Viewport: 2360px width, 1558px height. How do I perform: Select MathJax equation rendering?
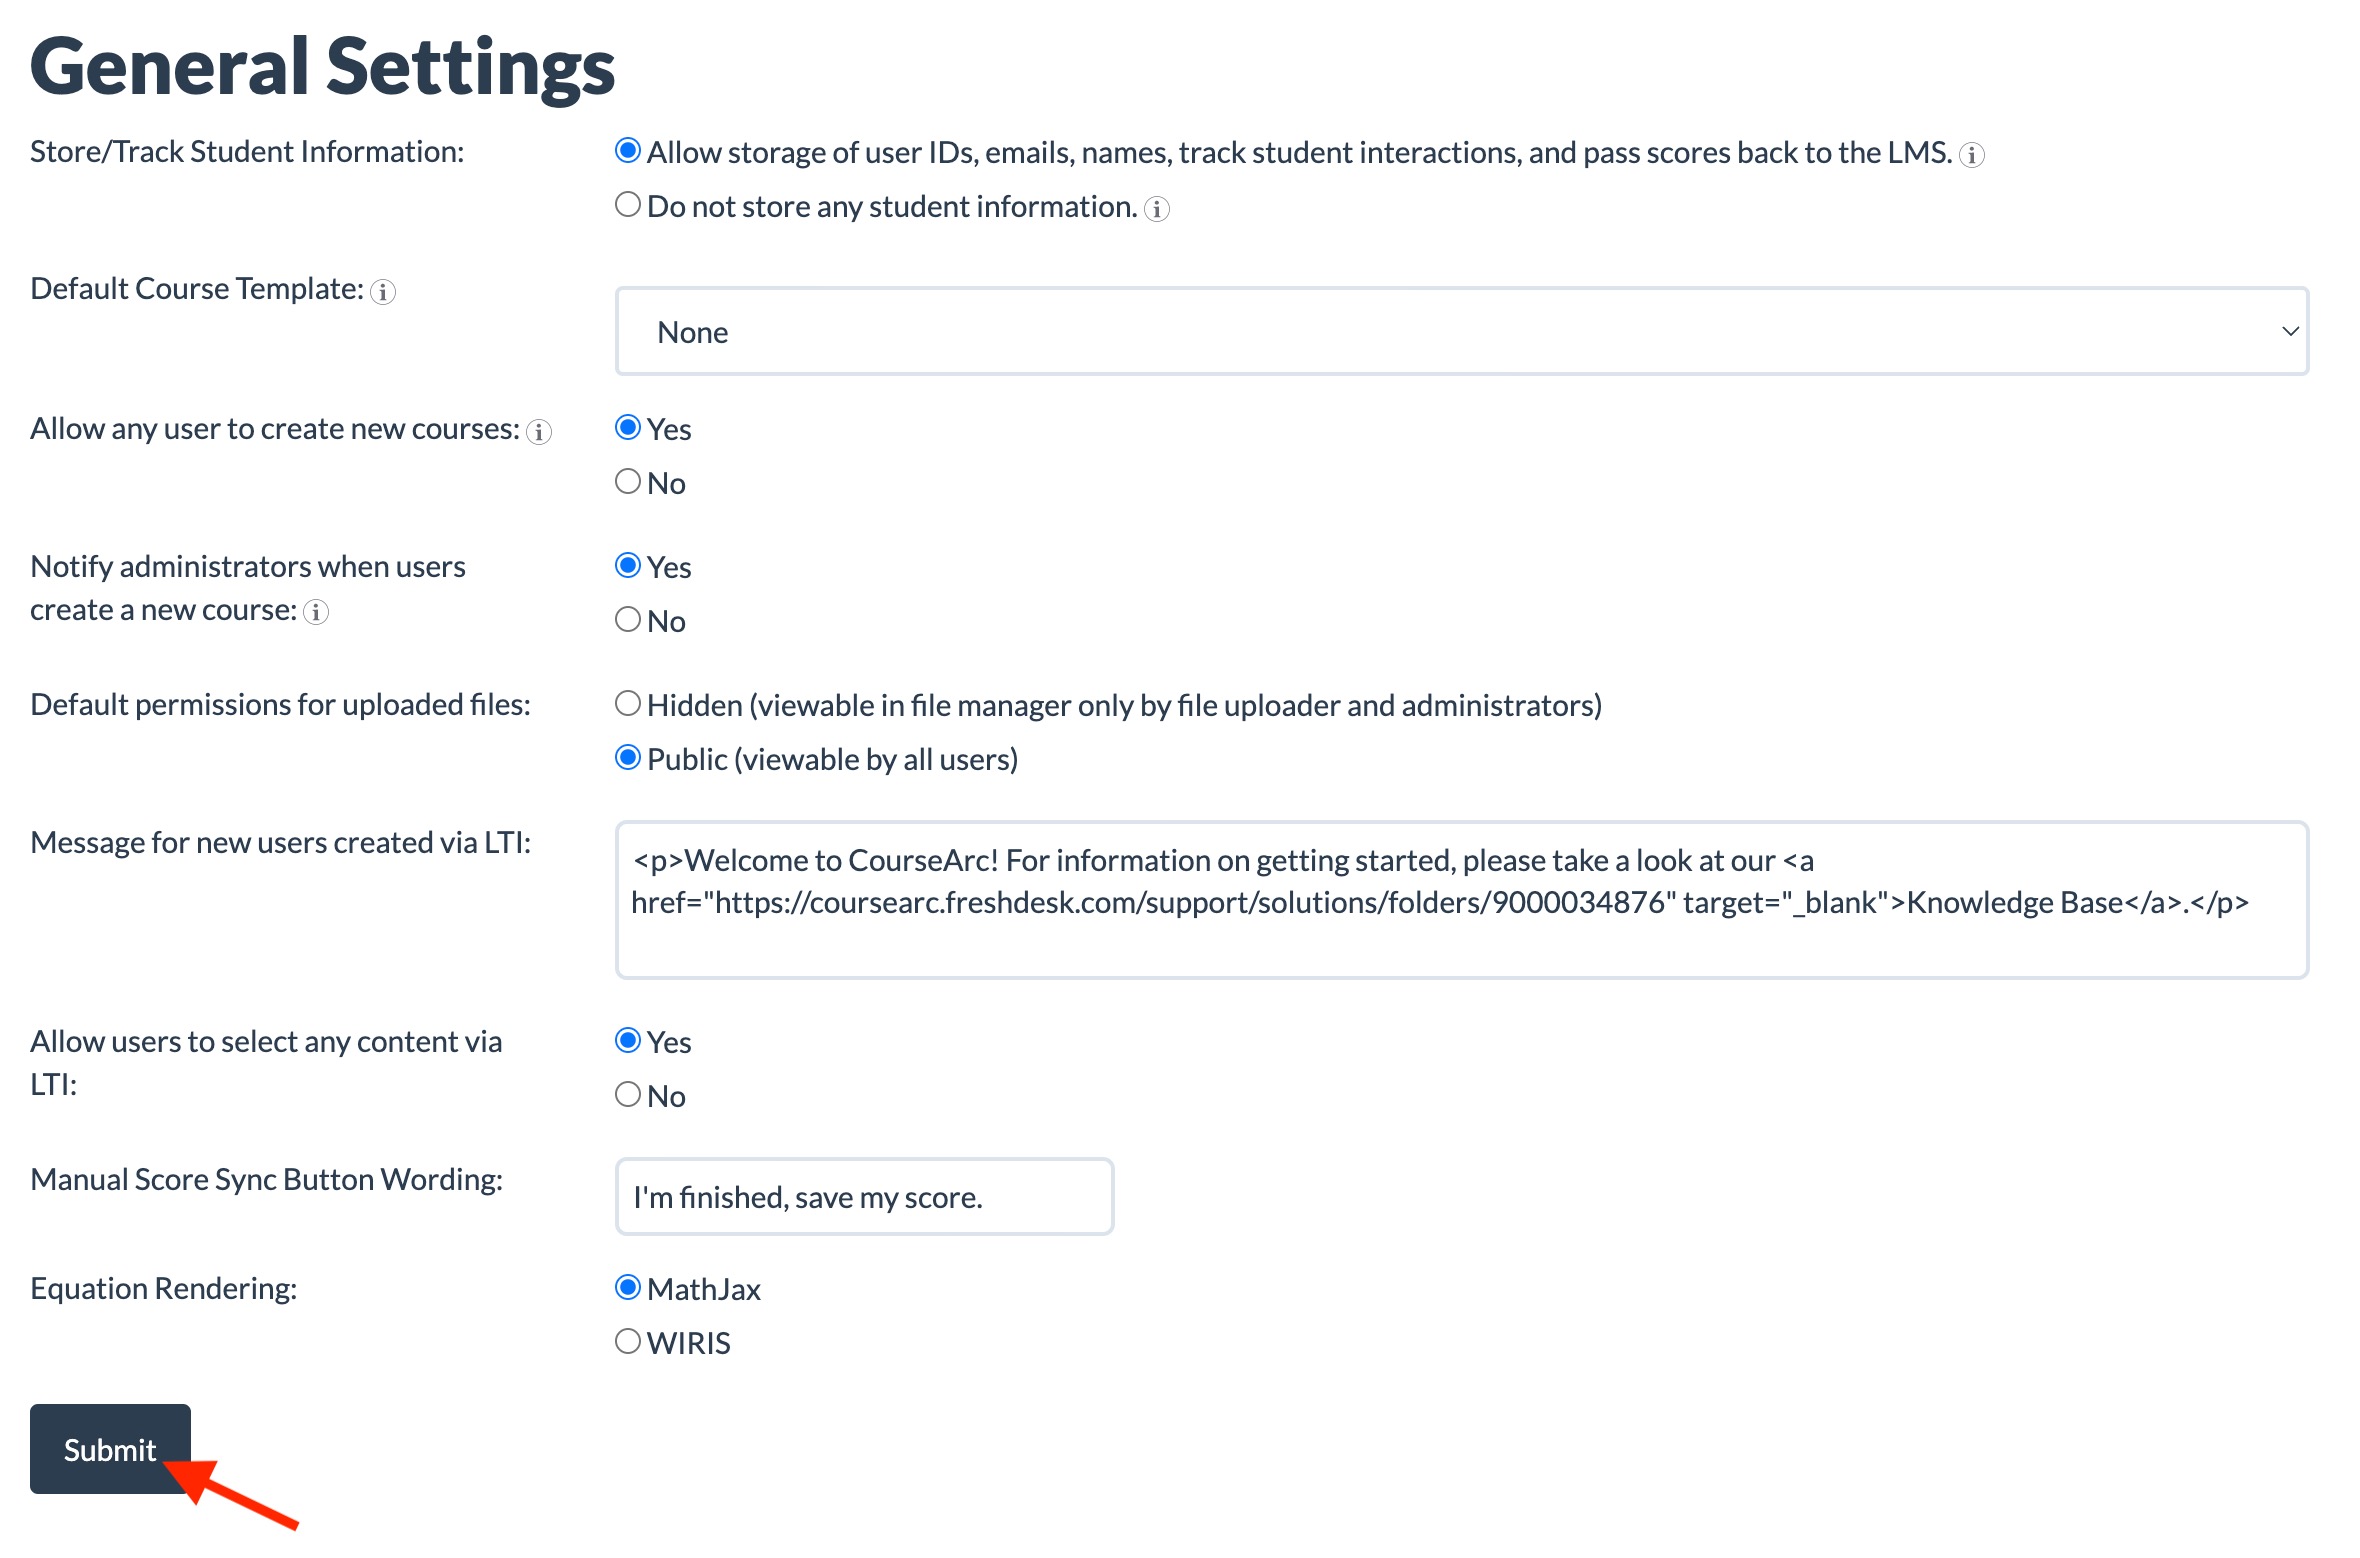click(x=628, y=1287)
